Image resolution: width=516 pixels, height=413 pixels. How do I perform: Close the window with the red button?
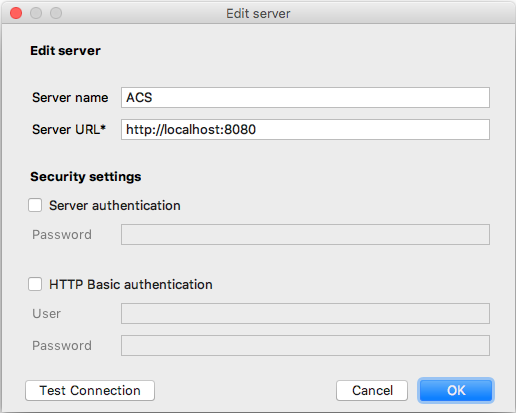coord(16,13)
